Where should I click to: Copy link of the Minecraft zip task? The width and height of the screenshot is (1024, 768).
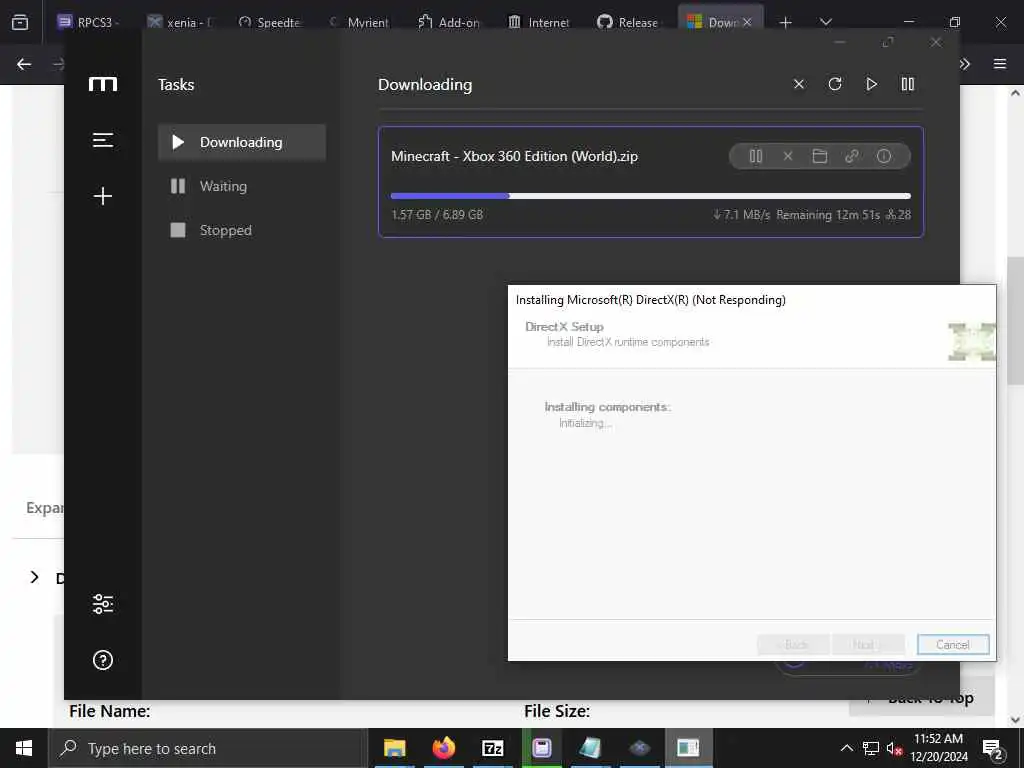[x=852, y=156]
